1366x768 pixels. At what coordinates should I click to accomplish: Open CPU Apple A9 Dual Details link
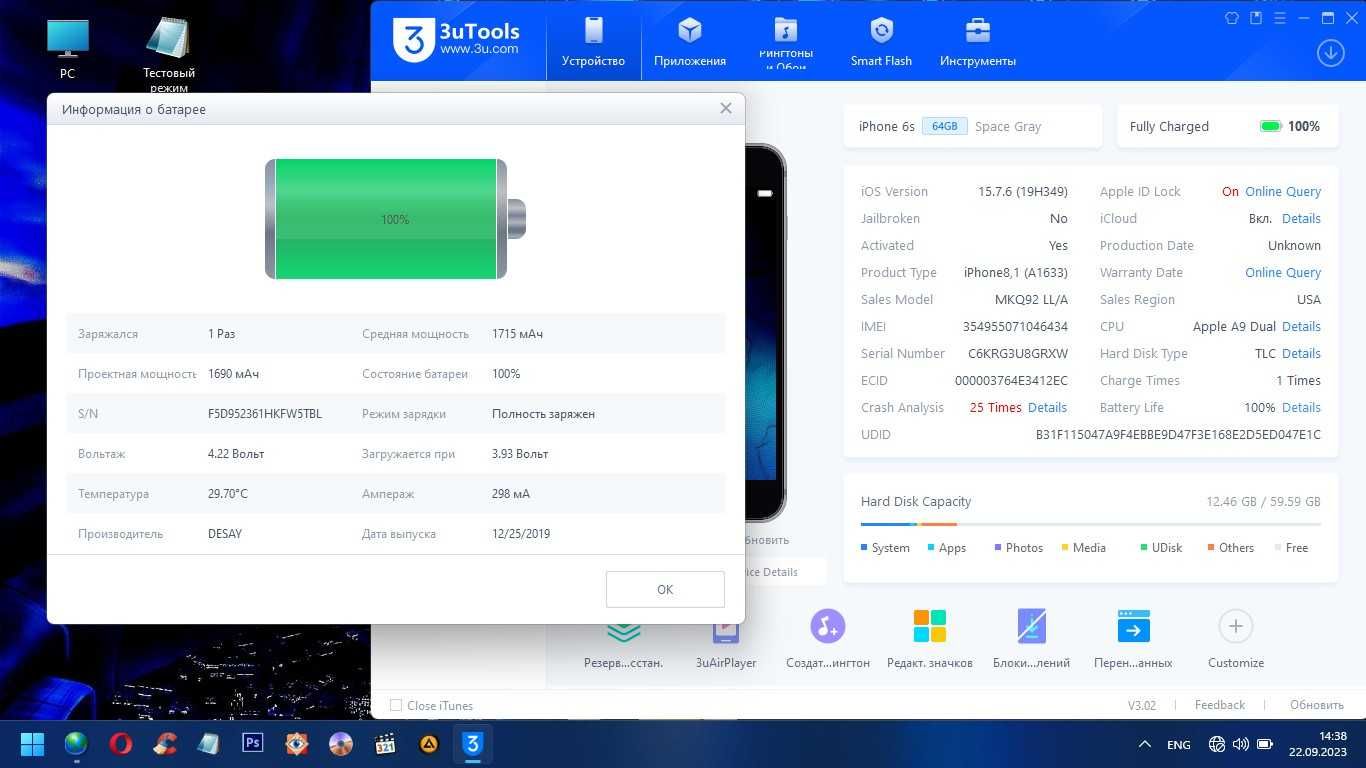coord(1301,326)
